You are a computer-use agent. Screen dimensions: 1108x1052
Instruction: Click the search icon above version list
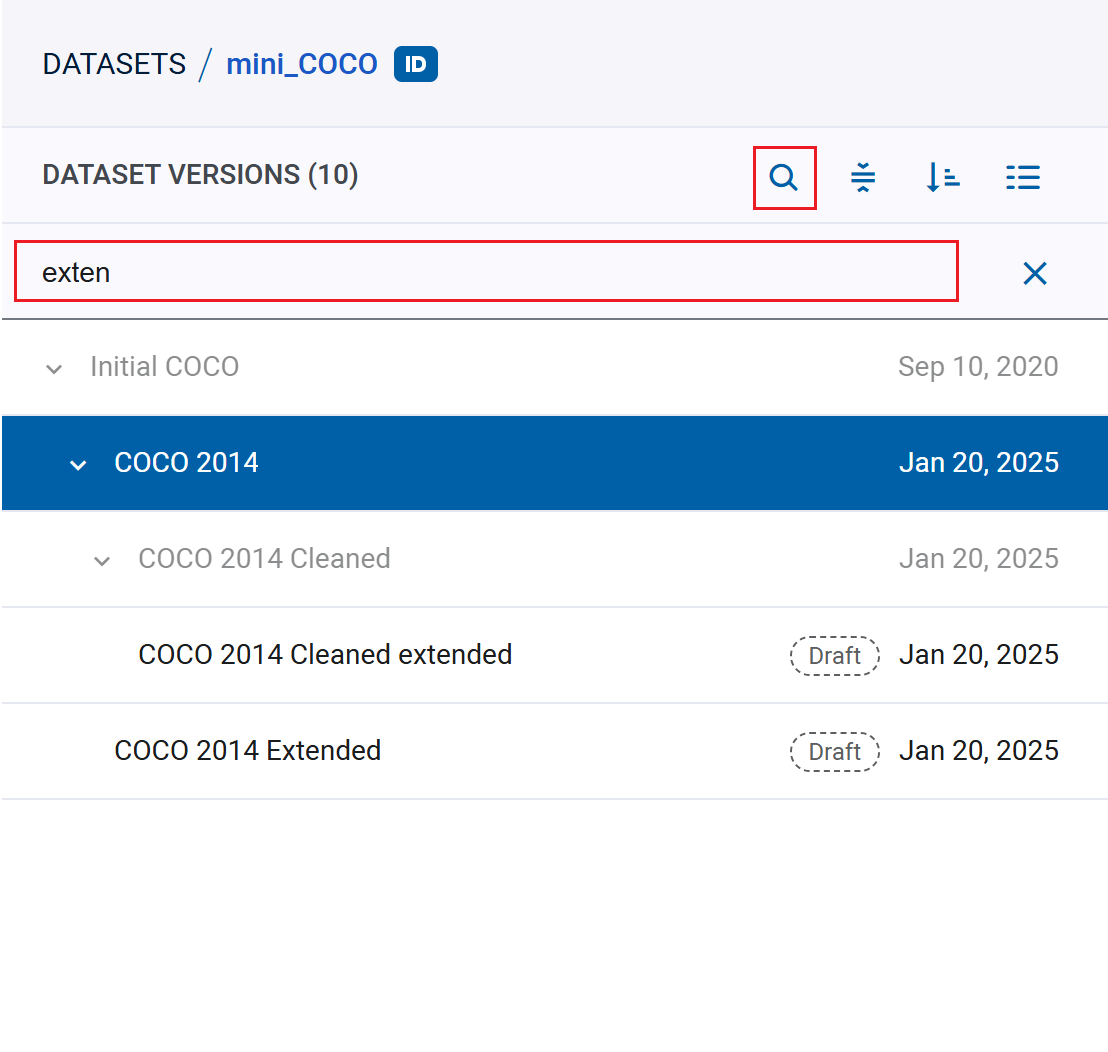[x=784, y=176]
